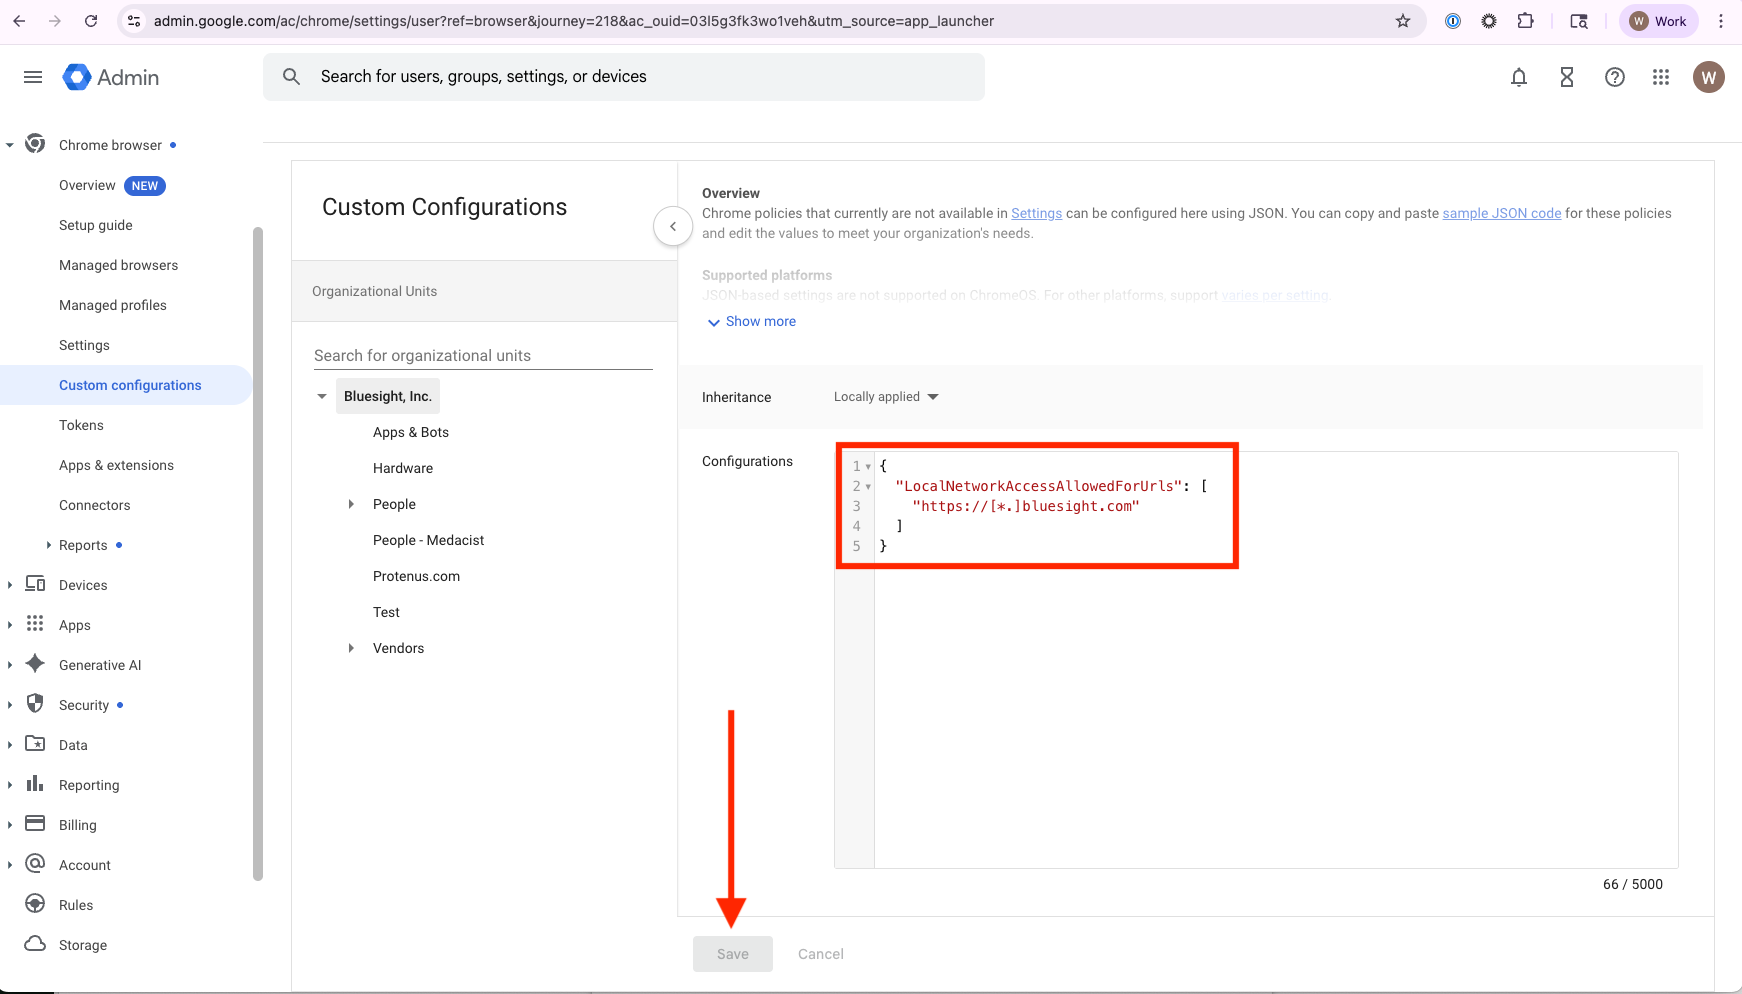Expand the Vendors org unit
The image size is (1742, 994).
(x=351, y=648)
